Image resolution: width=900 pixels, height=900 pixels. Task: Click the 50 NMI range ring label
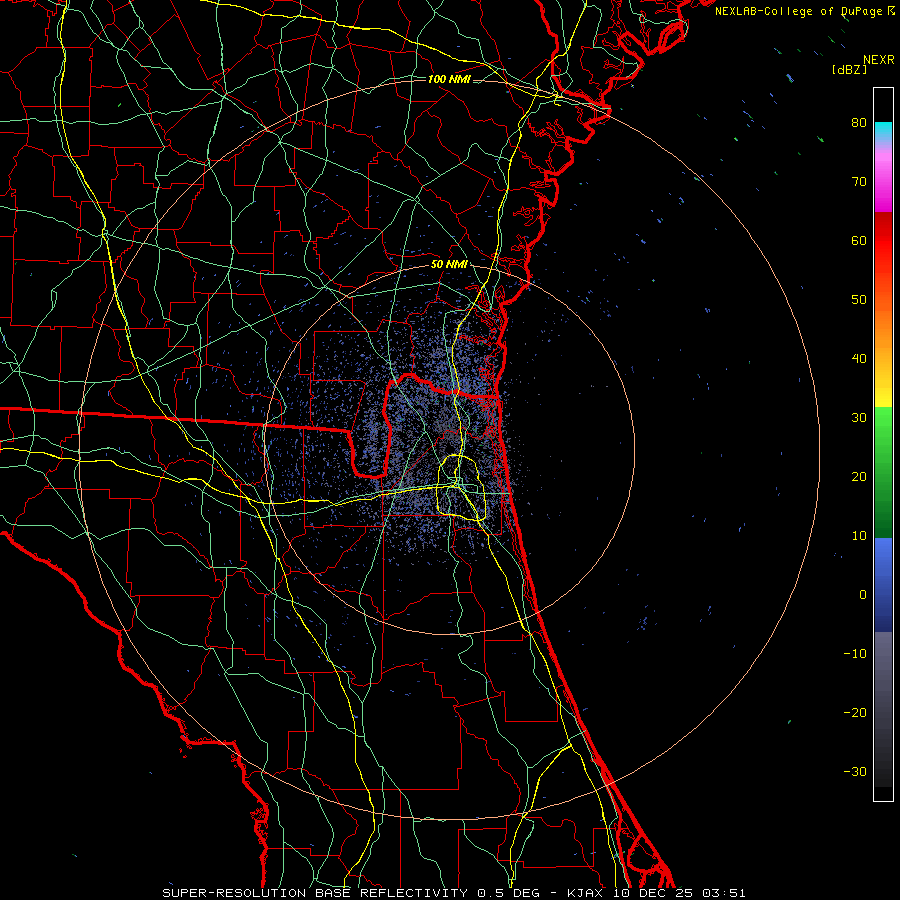449,265
